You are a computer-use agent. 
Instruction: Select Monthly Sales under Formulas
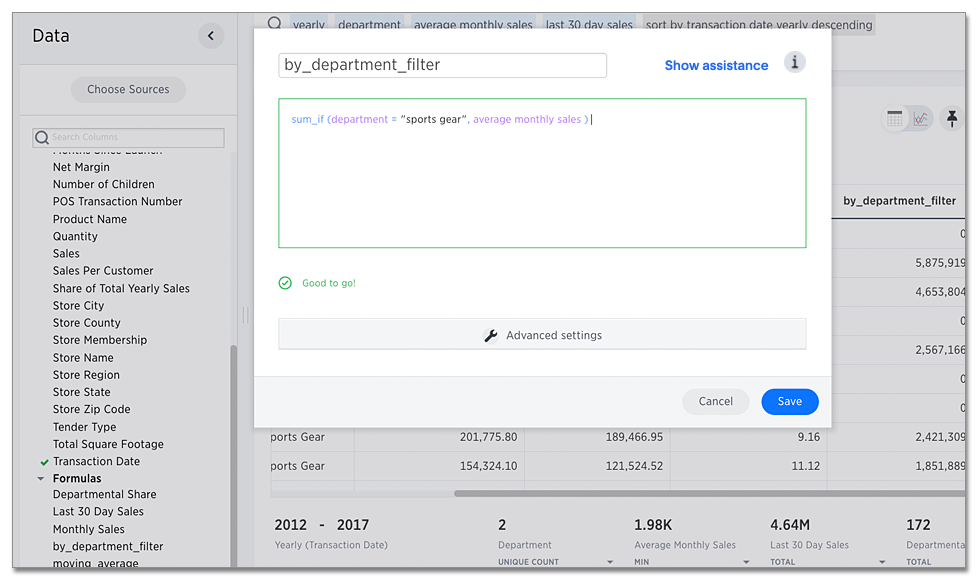[90, 528]
